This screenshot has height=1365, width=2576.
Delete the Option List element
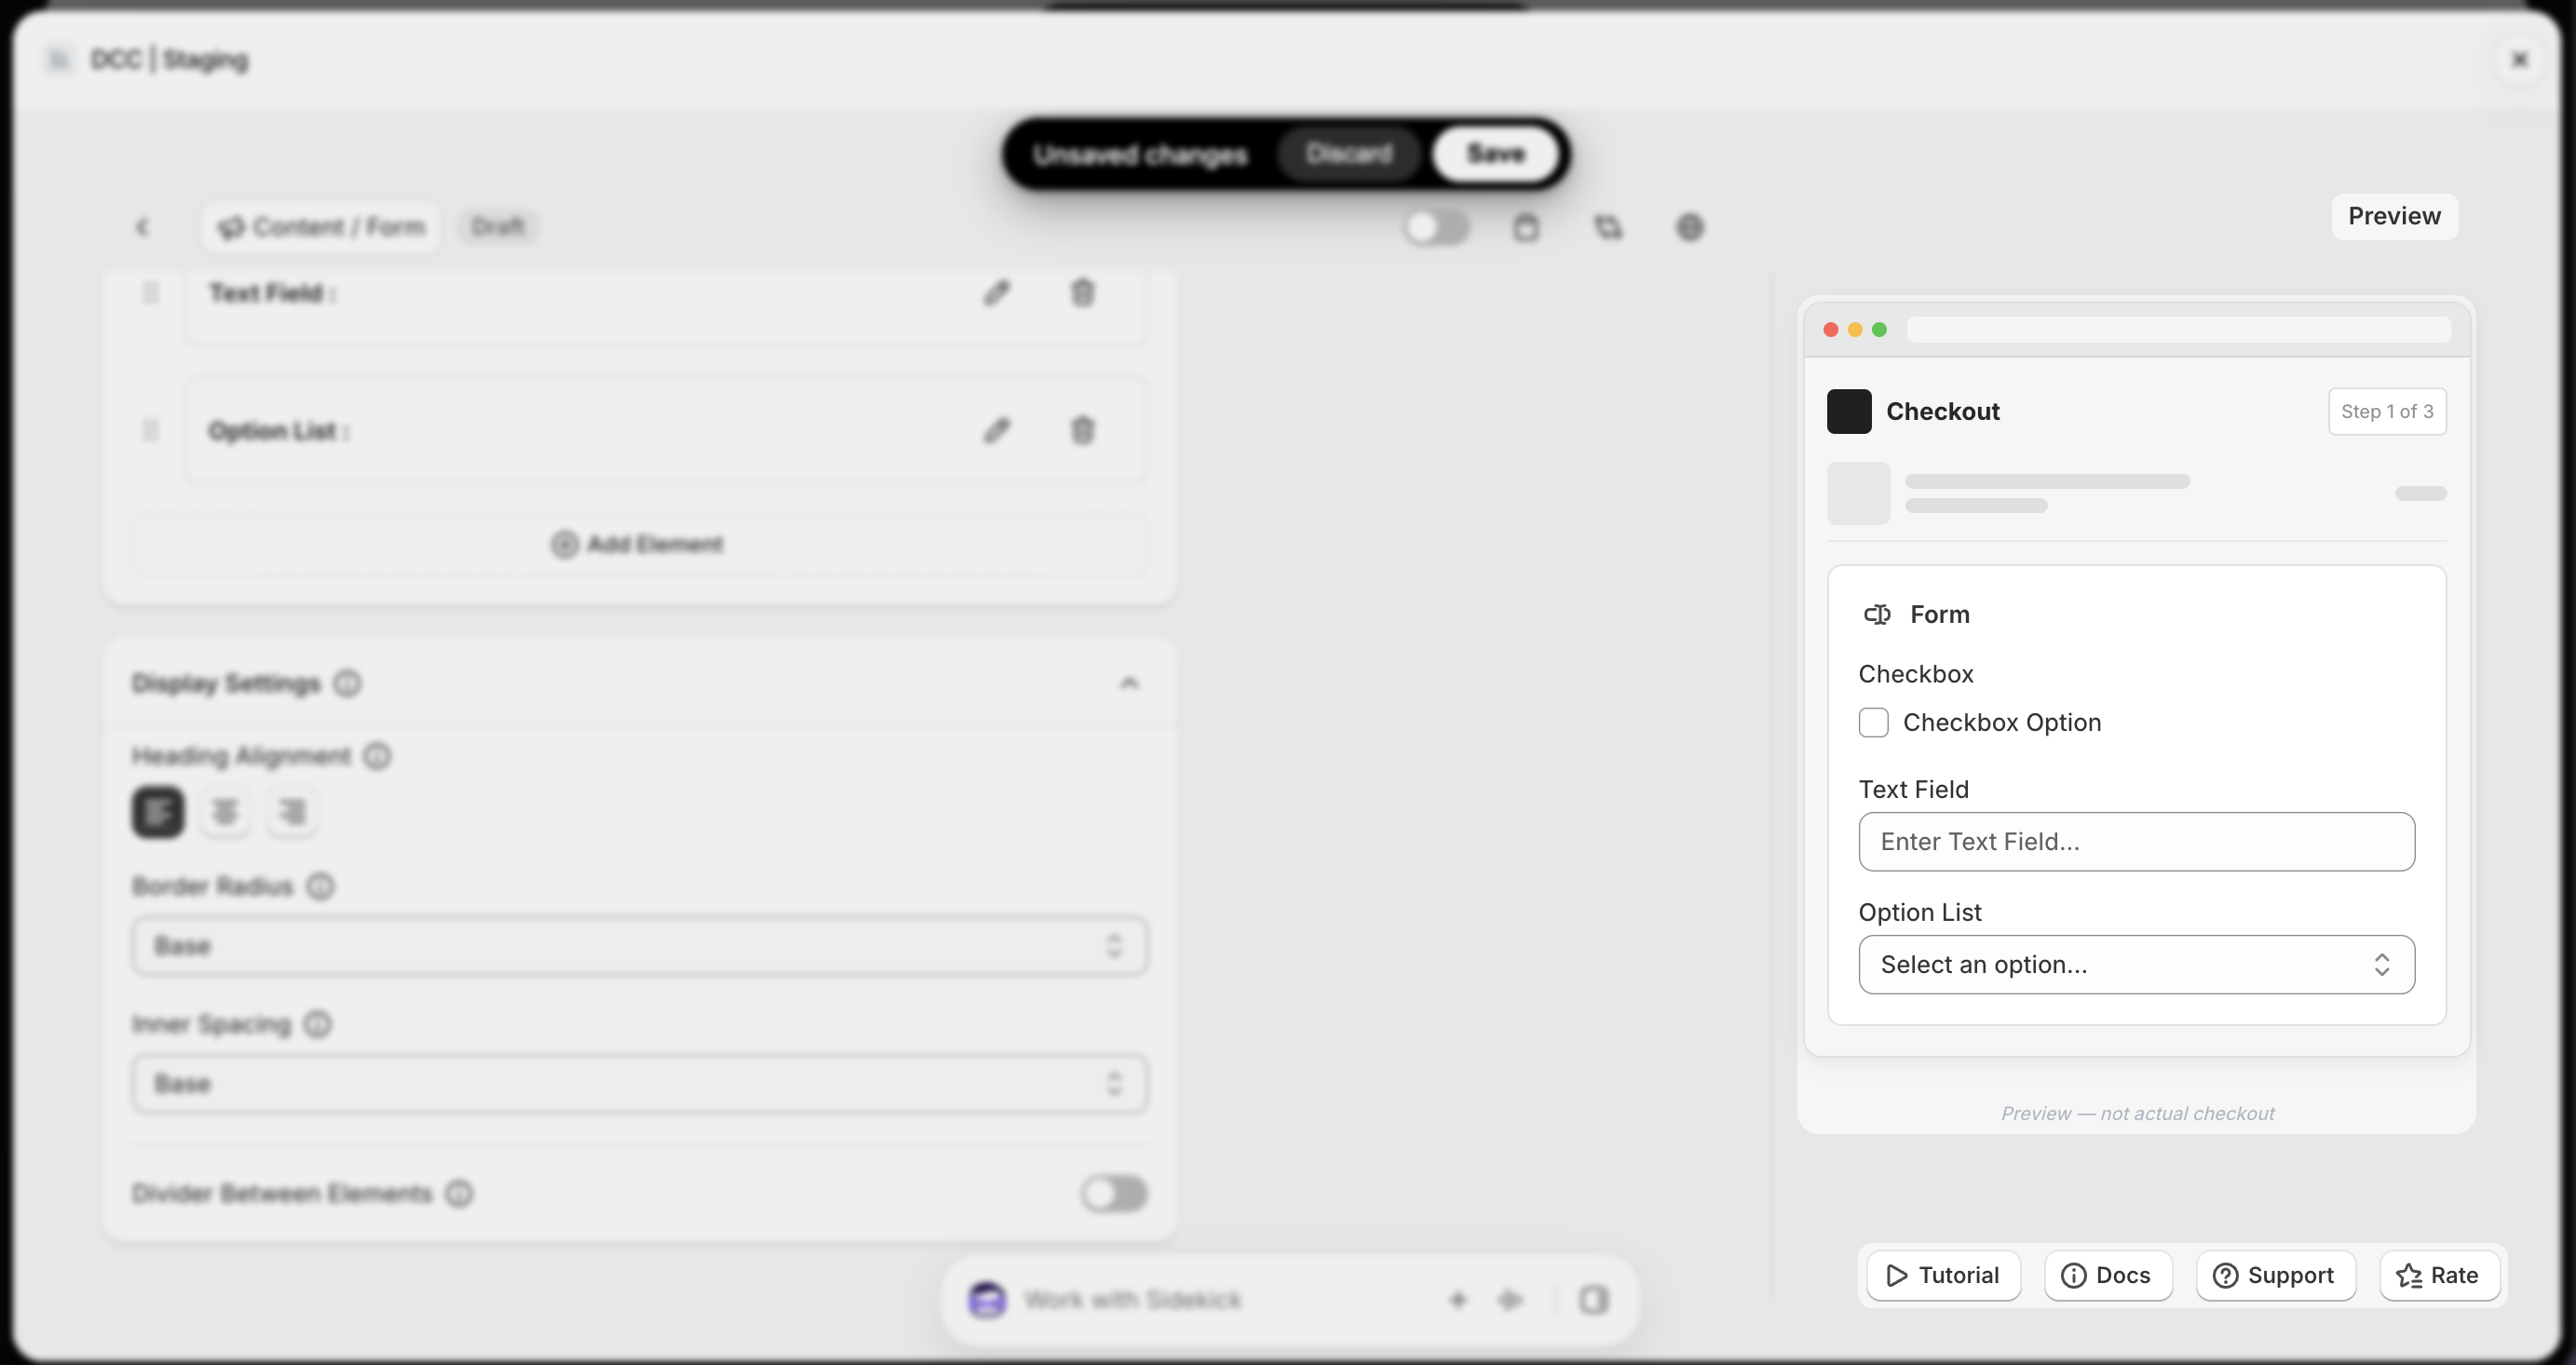point(1082,430)
